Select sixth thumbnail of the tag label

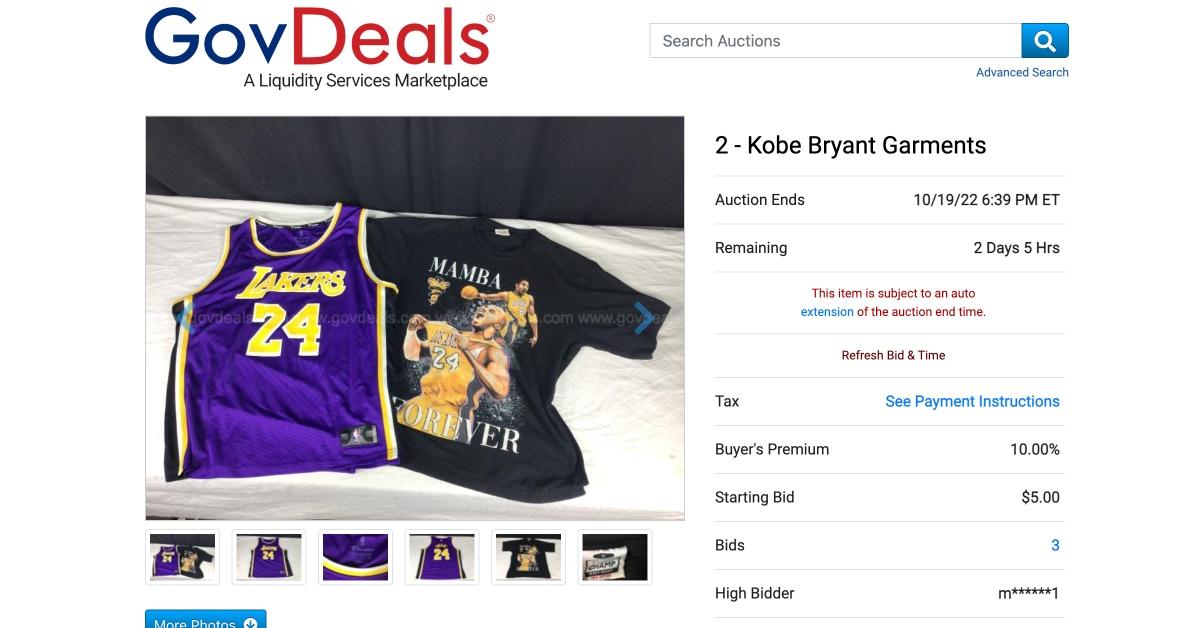615,557
